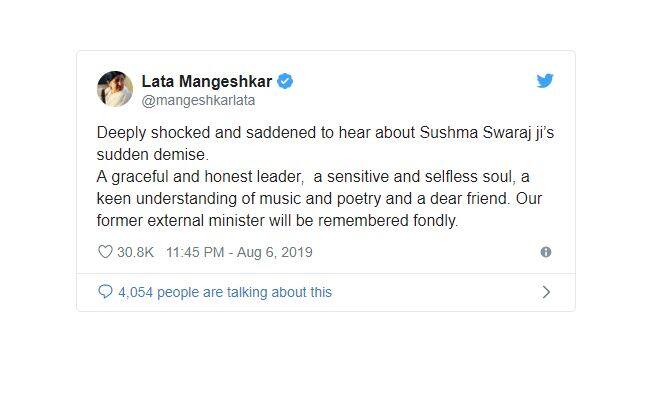The image size is (648, 404).
Task: Open the tweet info icon
Action: [x=545, y=252]
